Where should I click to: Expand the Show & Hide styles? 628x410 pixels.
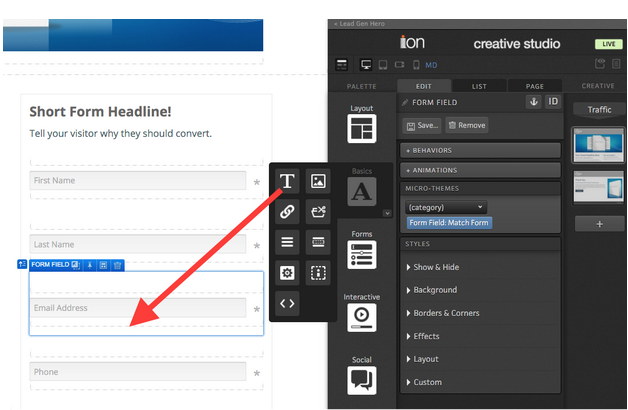[x=437, y=267]
